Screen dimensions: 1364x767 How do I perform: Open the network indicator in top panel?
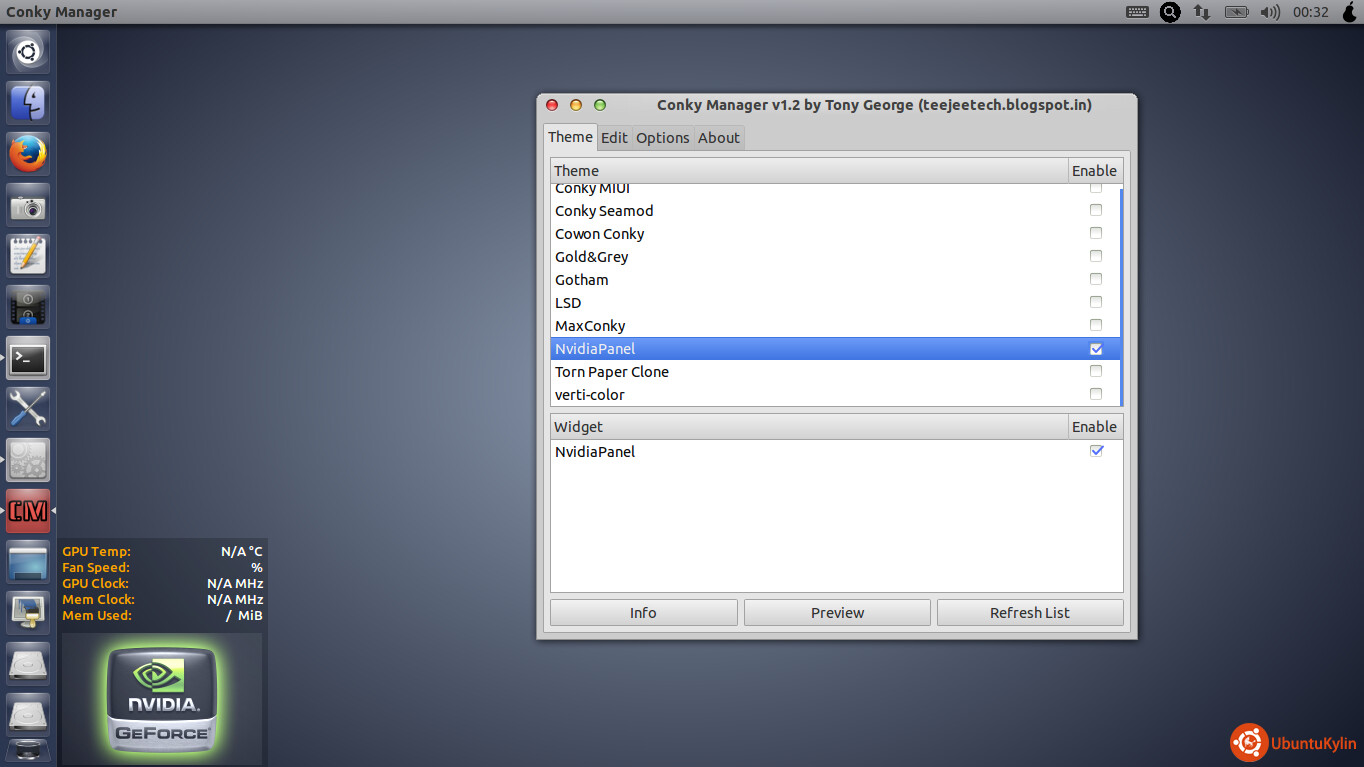click(x=1201, y=12)
